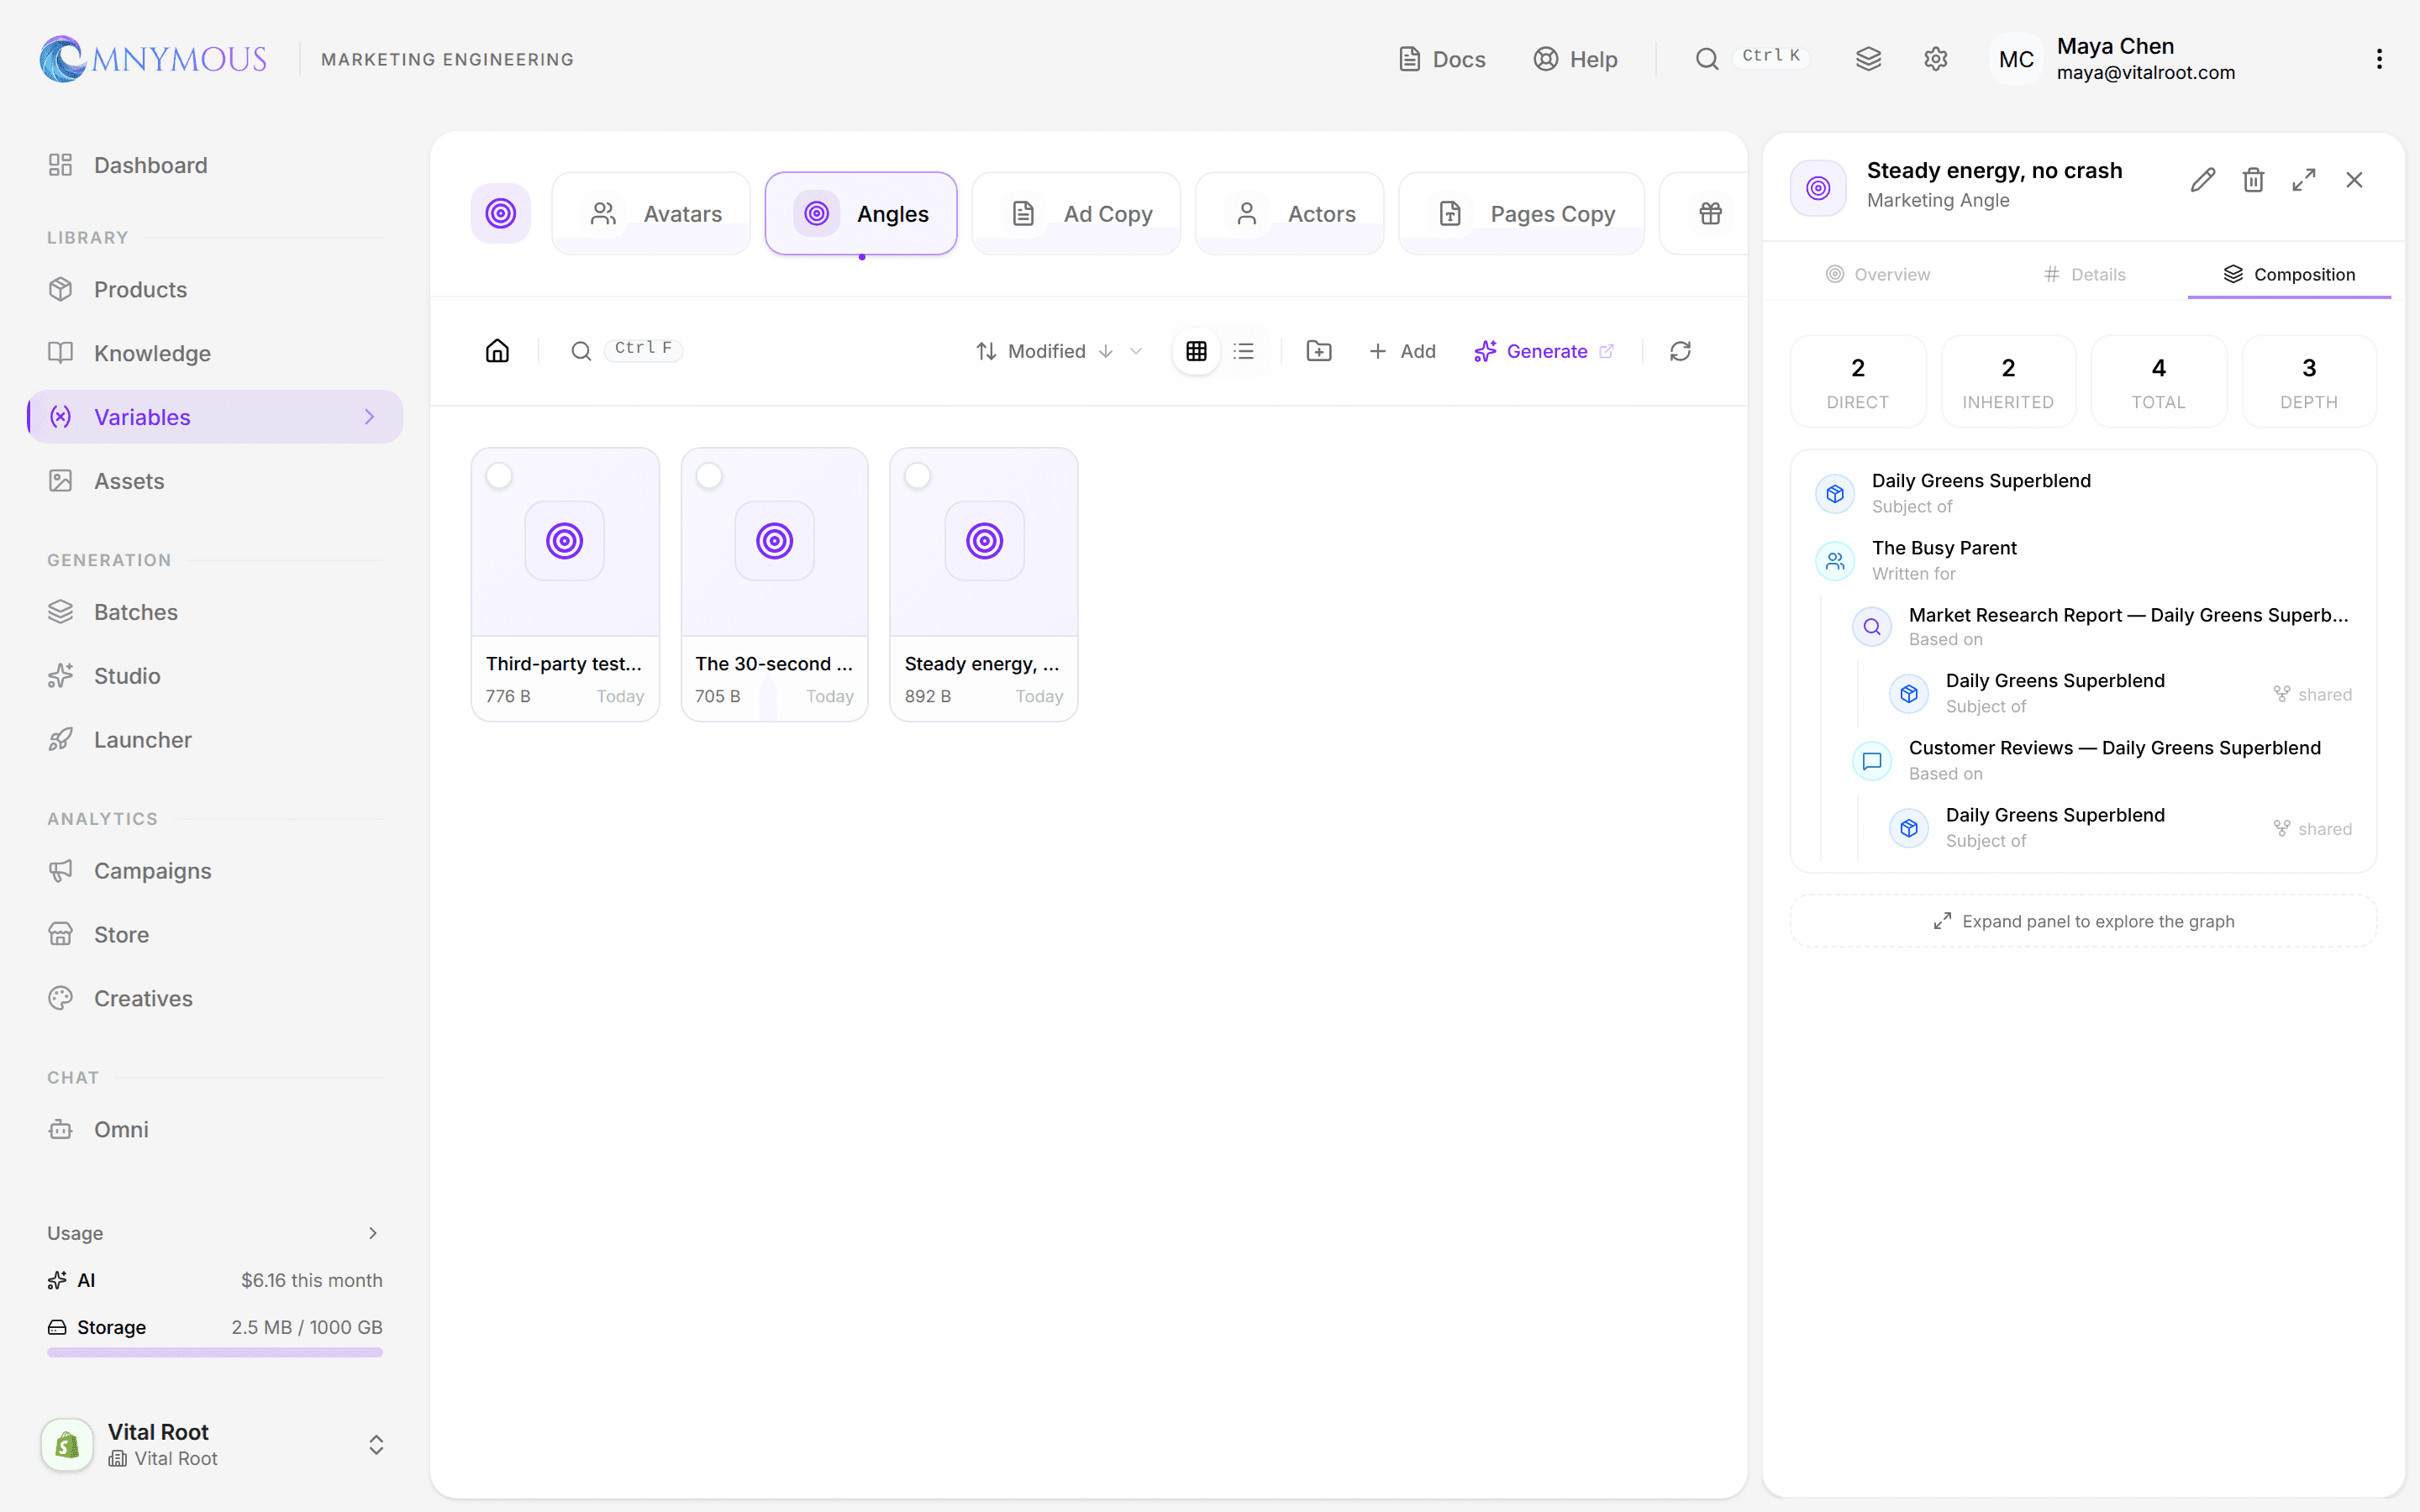Click the new folder icon in toolbar
2420x1512 pixels.
[x=1319, y=351]
